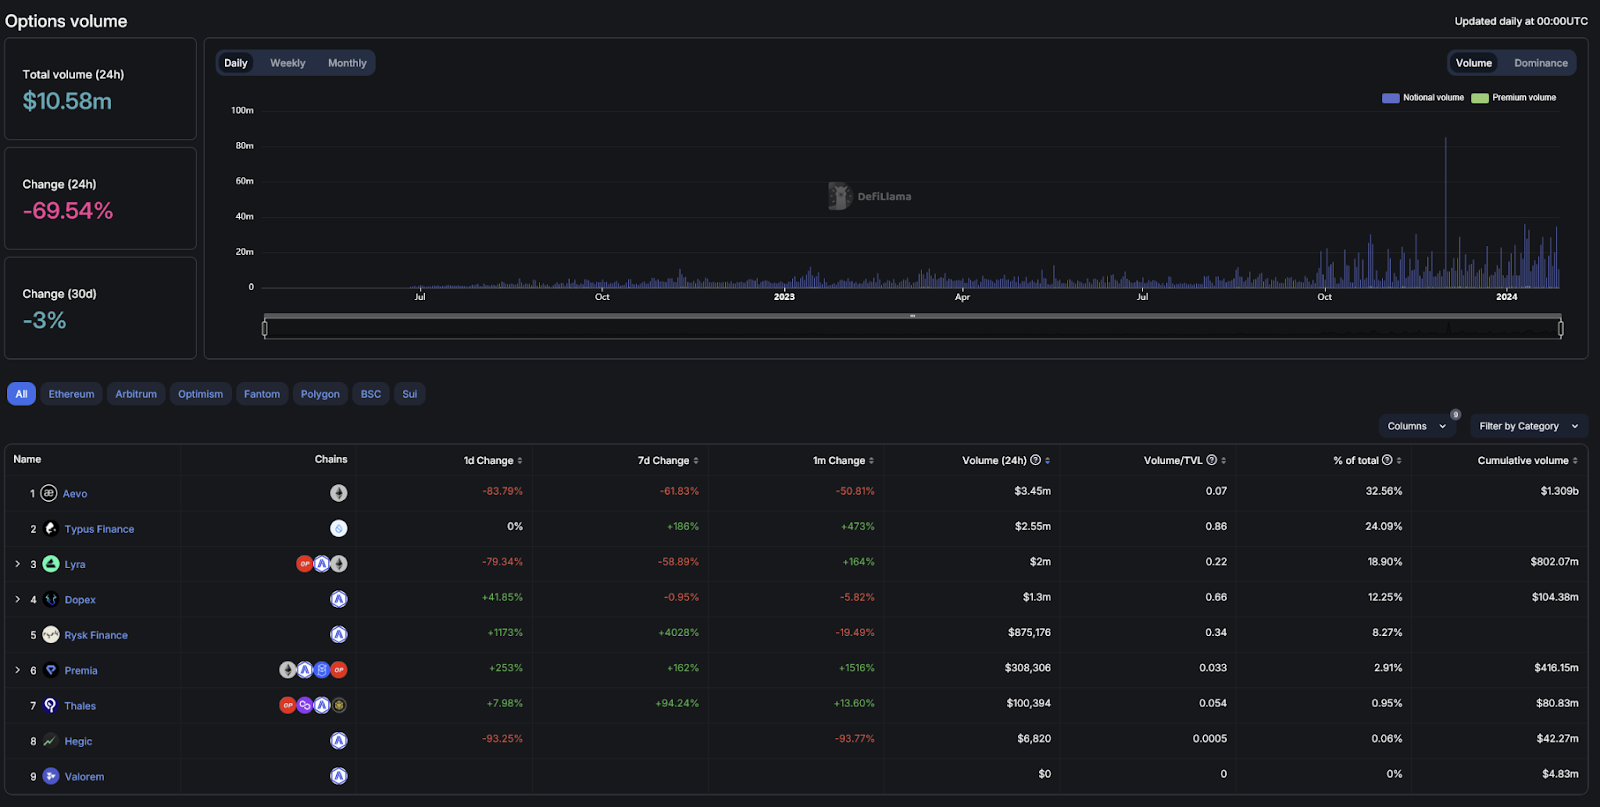Click the Fantom chain icon in Premia row
Image resolution: width=1600 pixels, height=807 pixels.
tap(322, 670)
